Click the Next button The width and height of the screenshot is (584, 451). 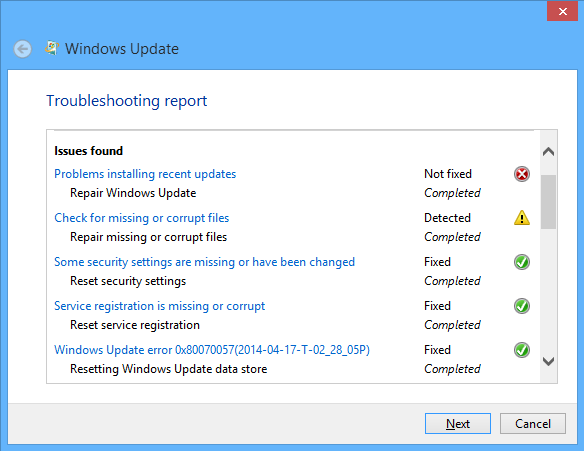tap(458, 423)
